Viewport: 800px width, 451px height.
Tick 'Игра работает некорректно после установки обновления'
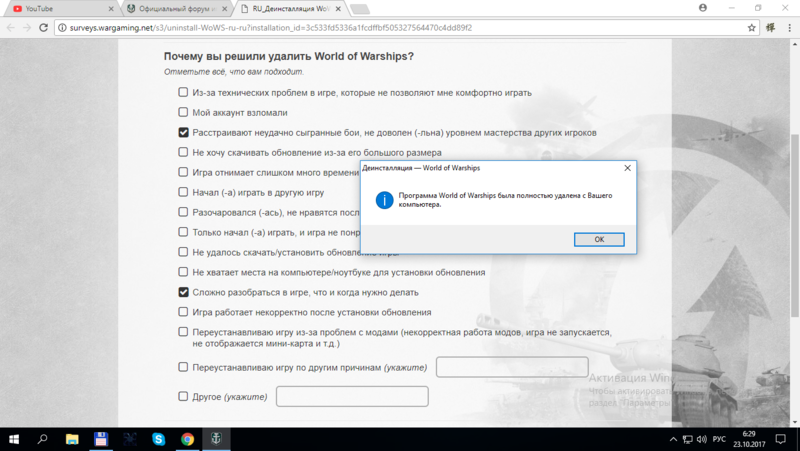coord(183,312)
